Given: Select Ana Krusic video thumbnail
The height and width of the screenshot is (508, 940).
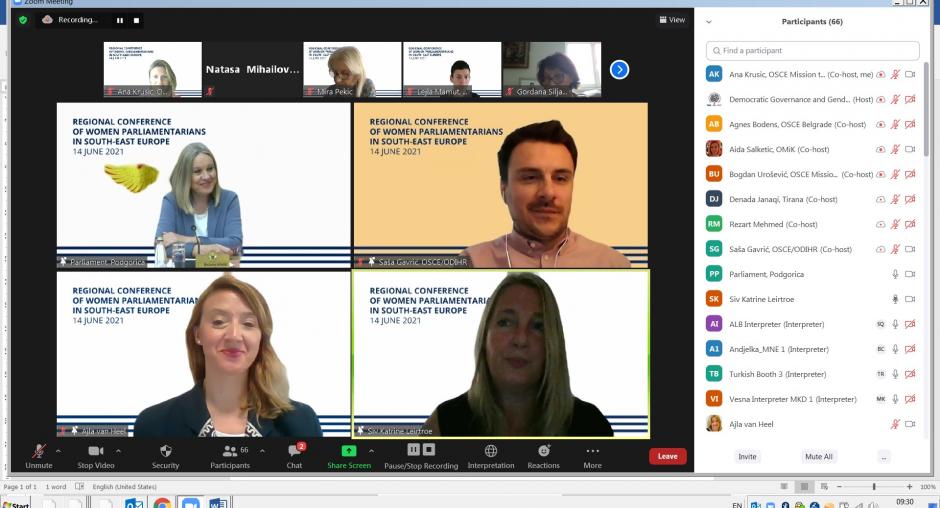Looking at the screenshot, I should point(153,70).
